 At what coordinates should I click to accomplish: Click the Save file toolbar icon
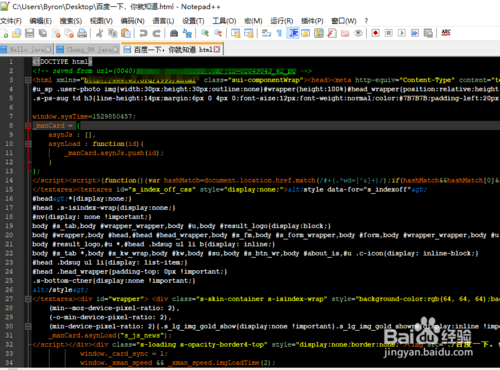tap(30, 33)
